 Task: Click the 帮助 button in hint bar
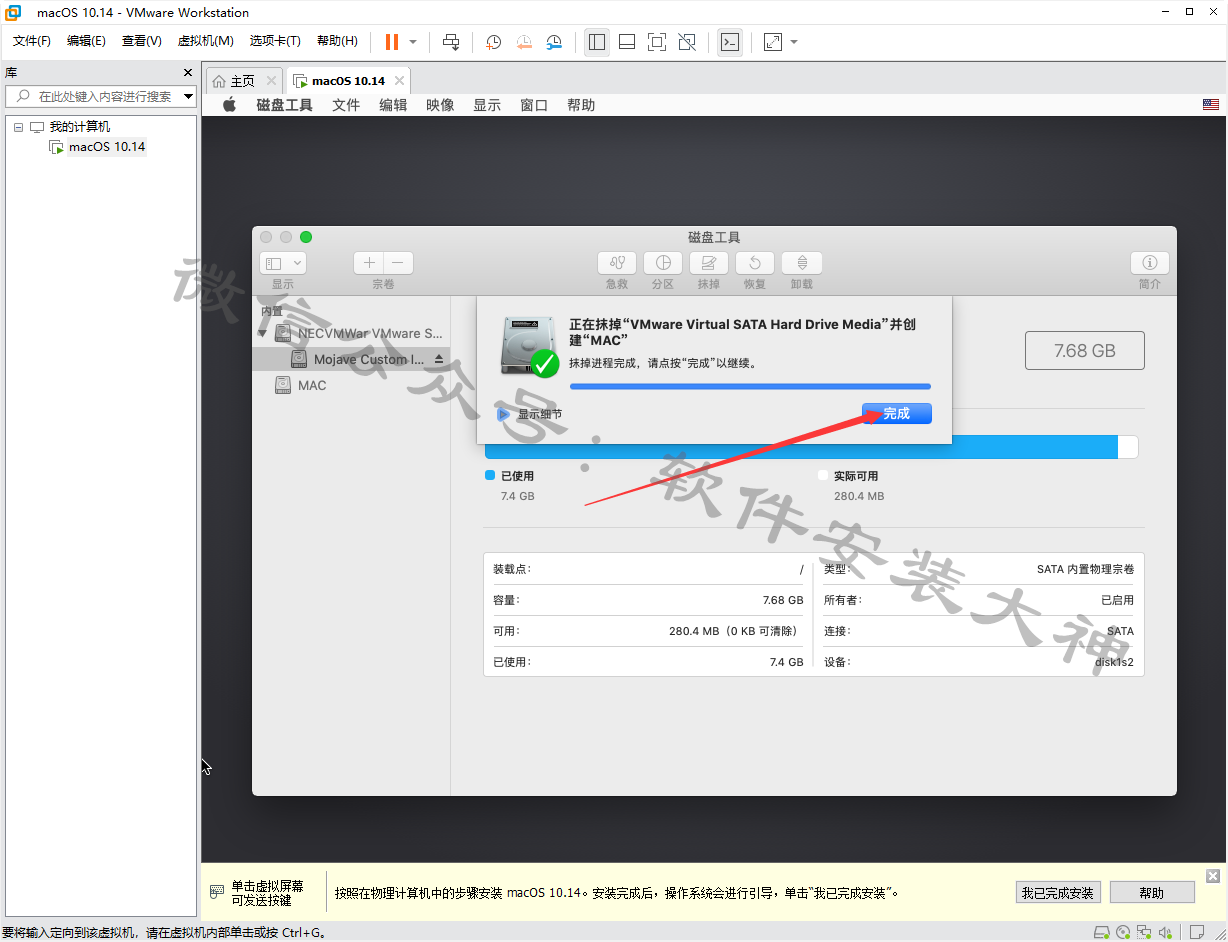pos(1152,893)
